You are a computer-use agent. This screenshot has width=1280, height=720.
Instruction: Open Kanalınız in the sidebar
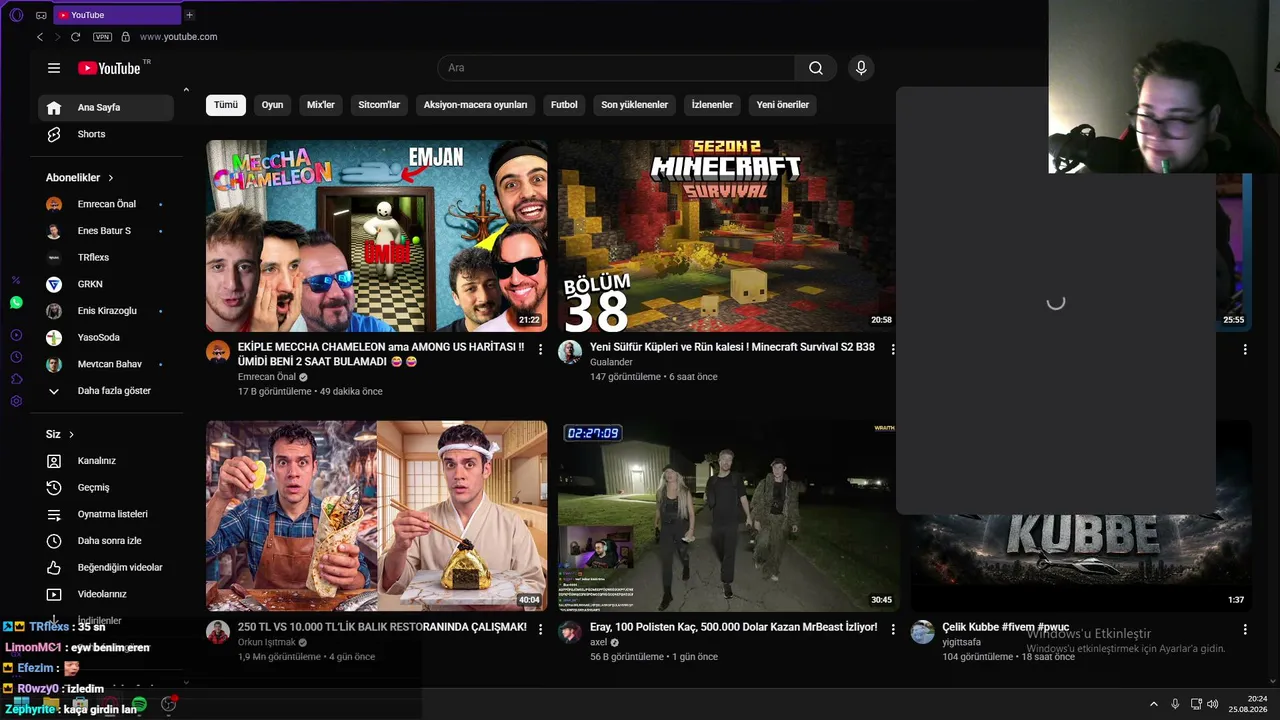(106, 461)
